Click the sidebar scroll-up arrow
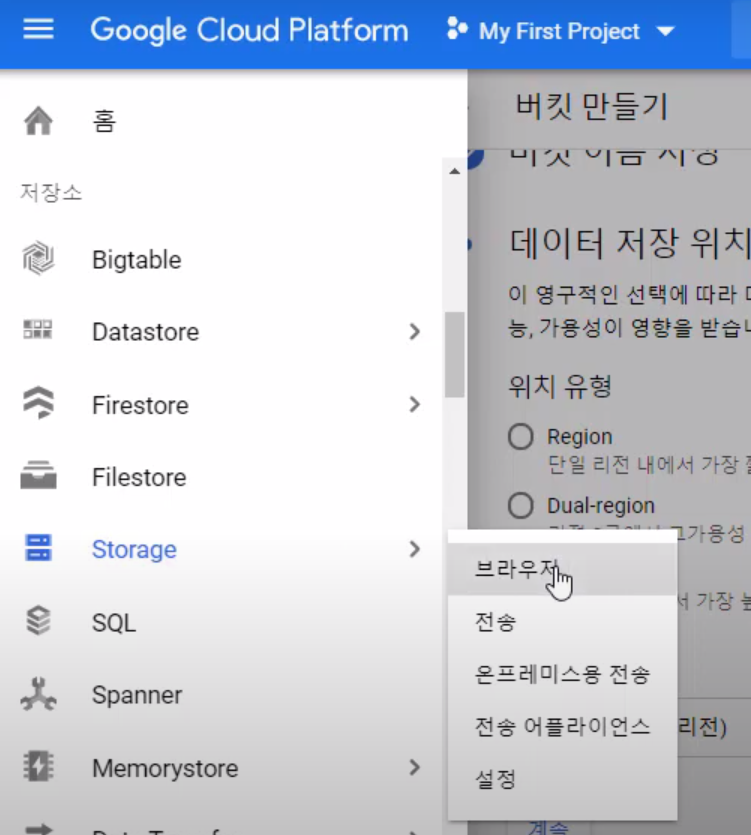Viewport: 751px width, 835px height. (x=454, y=171)
